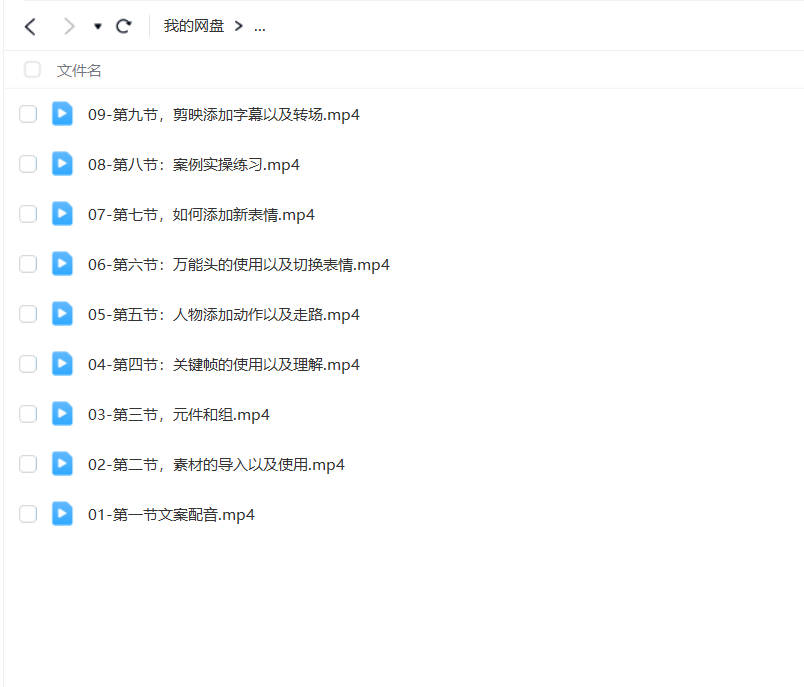The width and height of the screenshot is (804, 687).
Task: Open 06-第六节：万能头的使用以及切换表情.mp4
Action: tap(238, 265)
